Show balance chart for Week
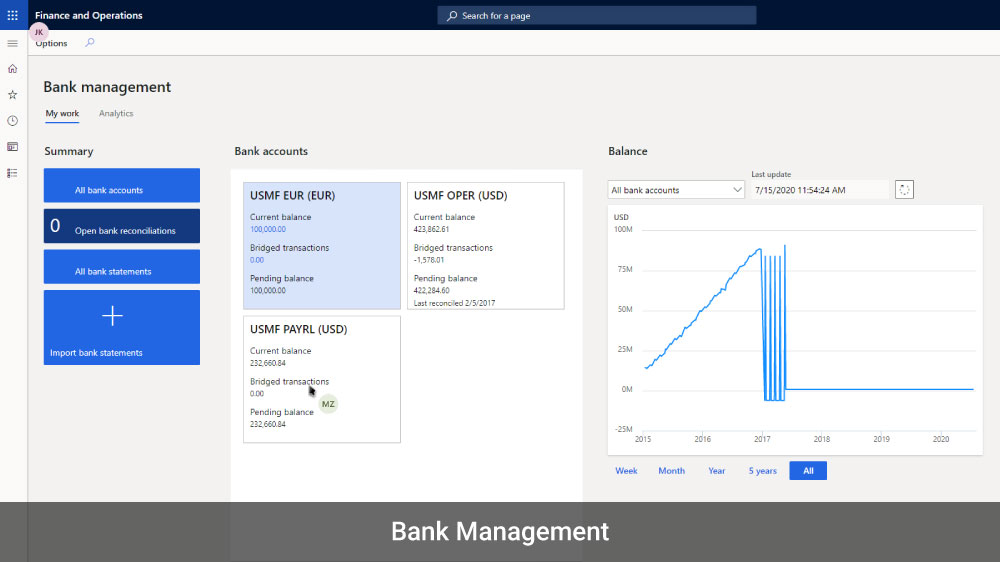The height and width of the screenshot is (562, 1000). 626,471
